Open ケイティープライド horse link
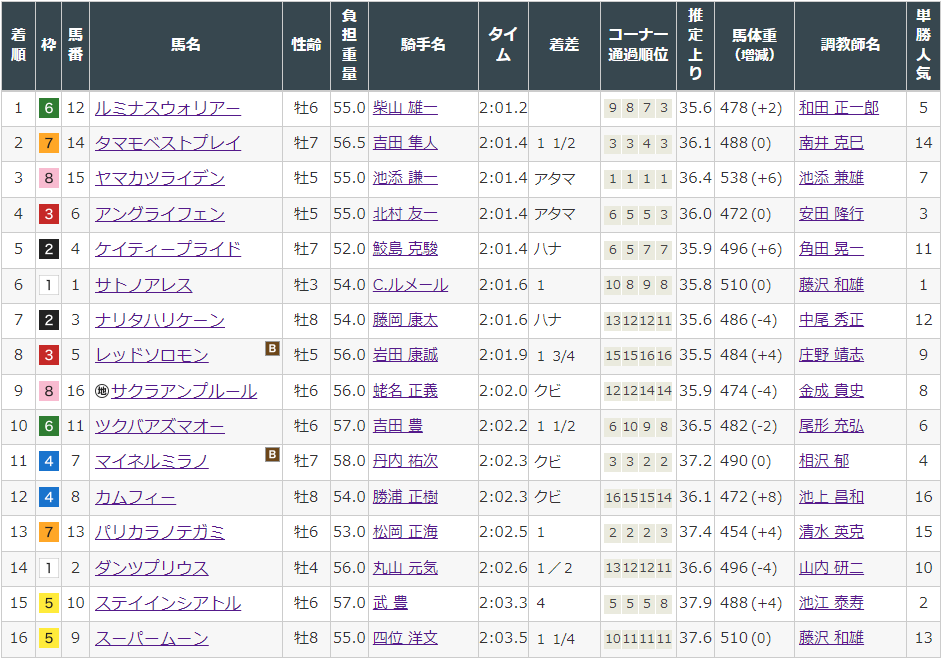Image resolution: width=943 pixels, height=660 pixels. click(168, 249)
